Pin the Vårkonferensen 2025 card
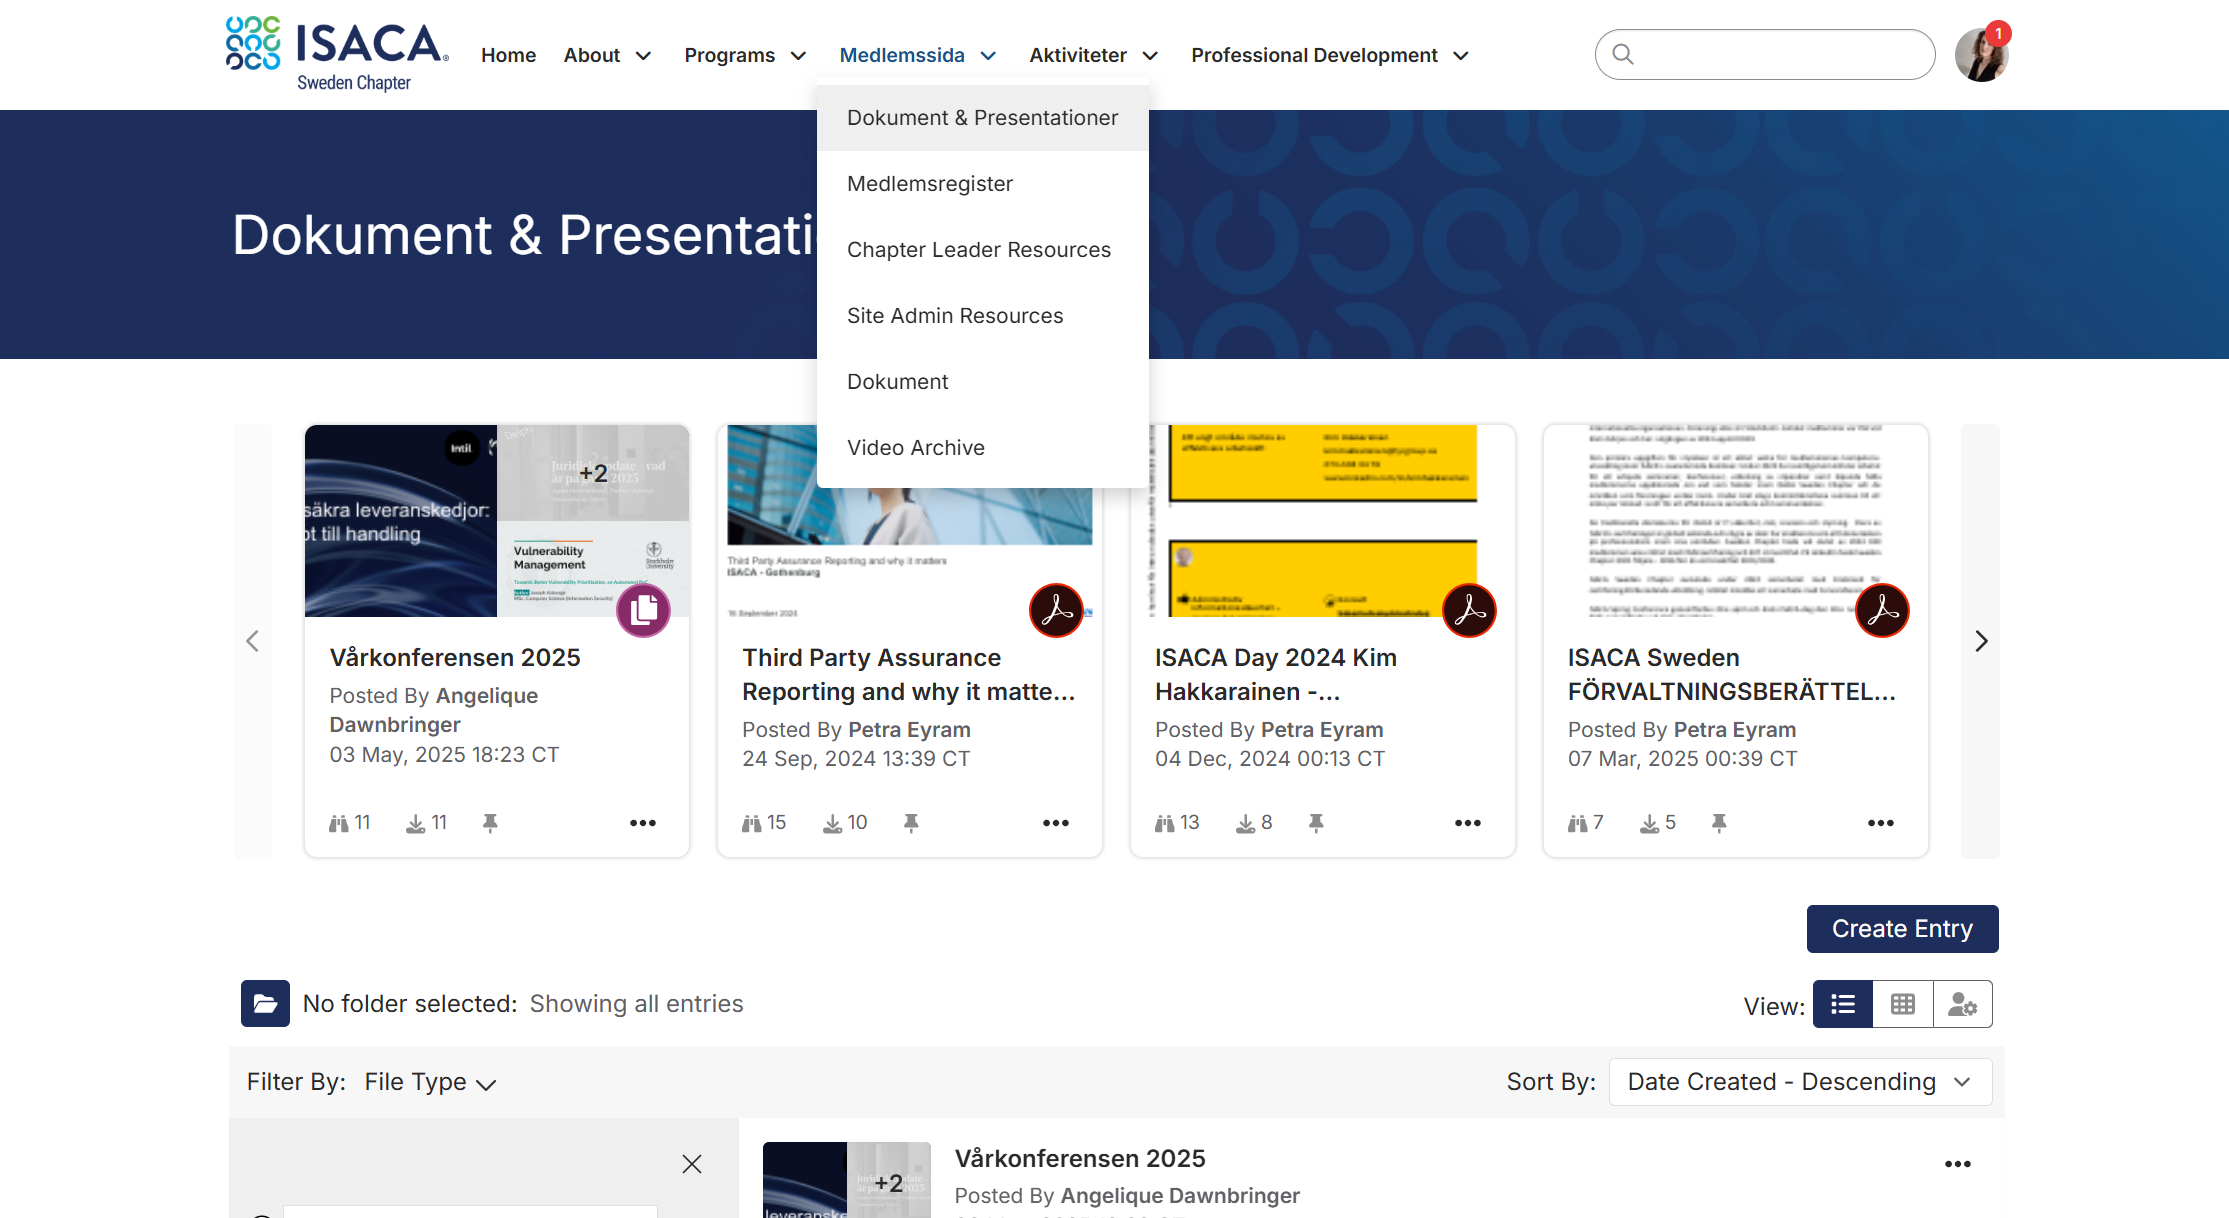2229x1218 pixels. (x=490, y=823)
